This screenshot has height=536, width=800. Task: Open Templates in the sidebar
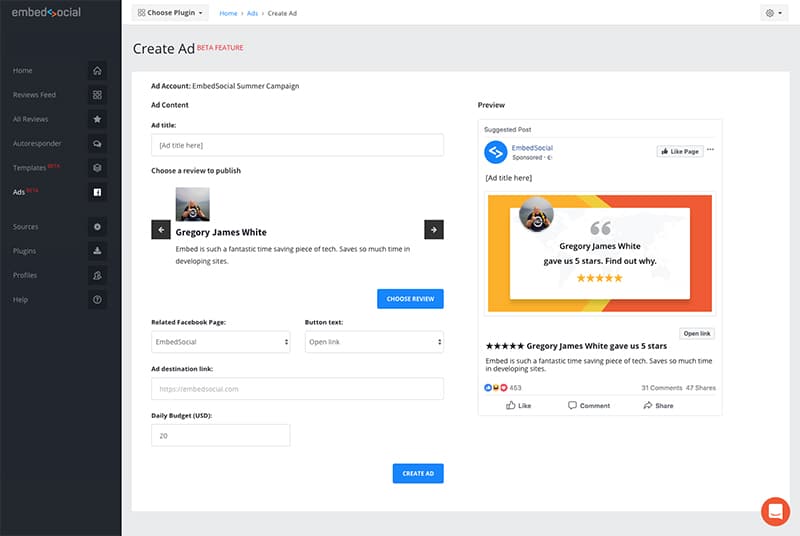tap(29, 168)
